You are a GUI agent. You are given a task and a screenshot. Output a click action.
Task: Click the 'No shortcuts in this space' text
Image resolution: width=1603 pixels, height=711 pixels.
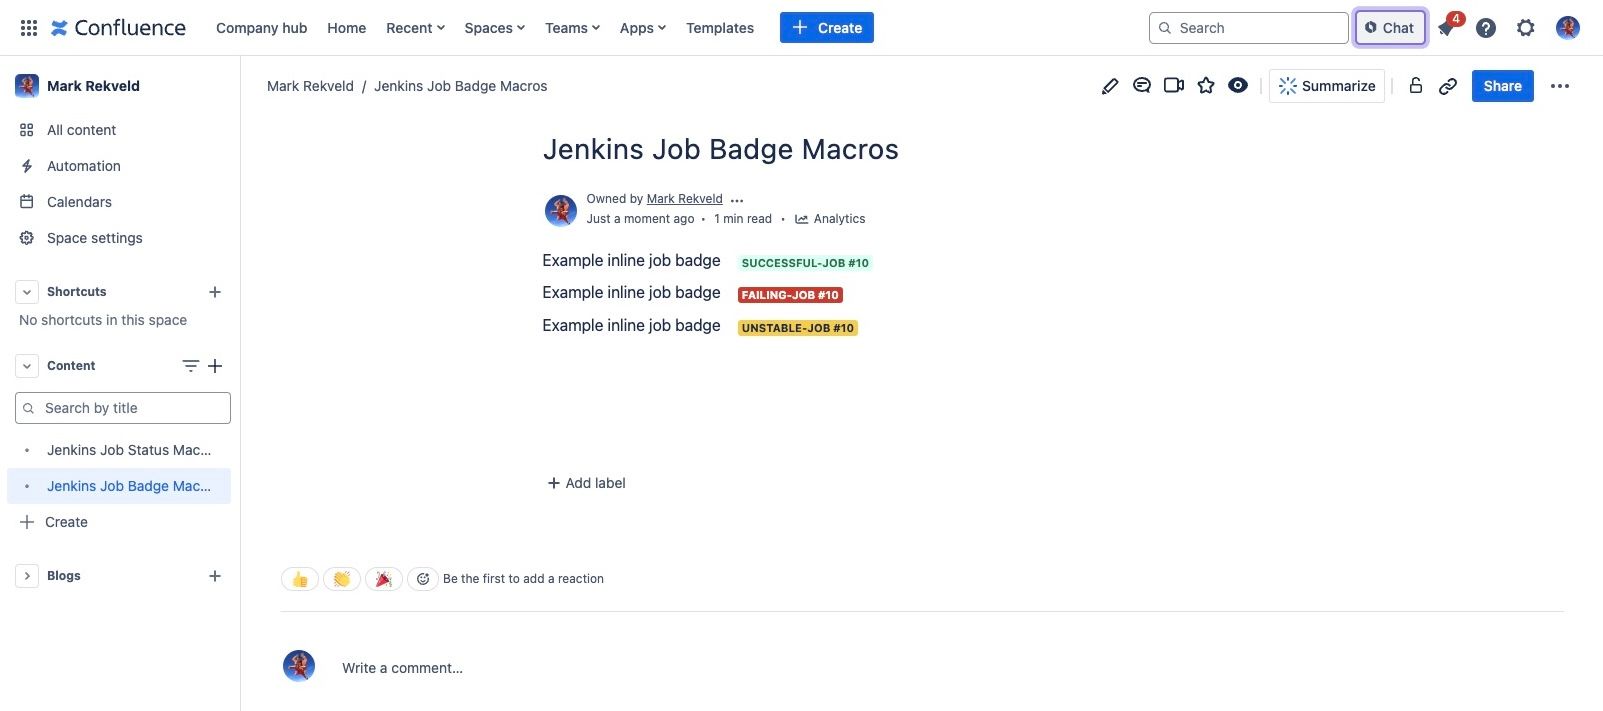point(103,320)
